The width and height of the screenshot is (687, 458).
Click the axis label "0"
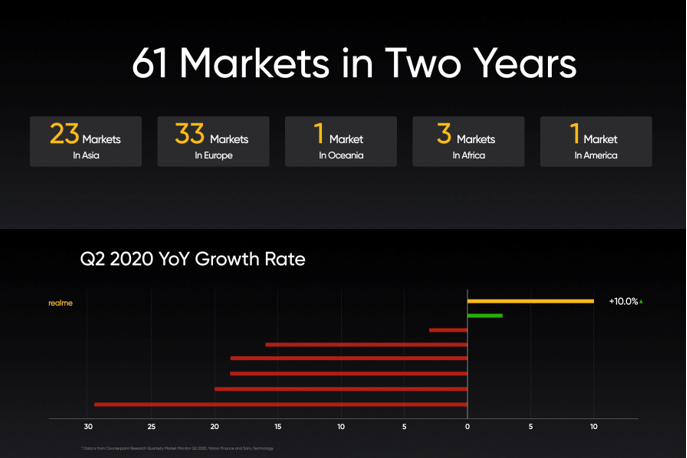coord(467,426)
